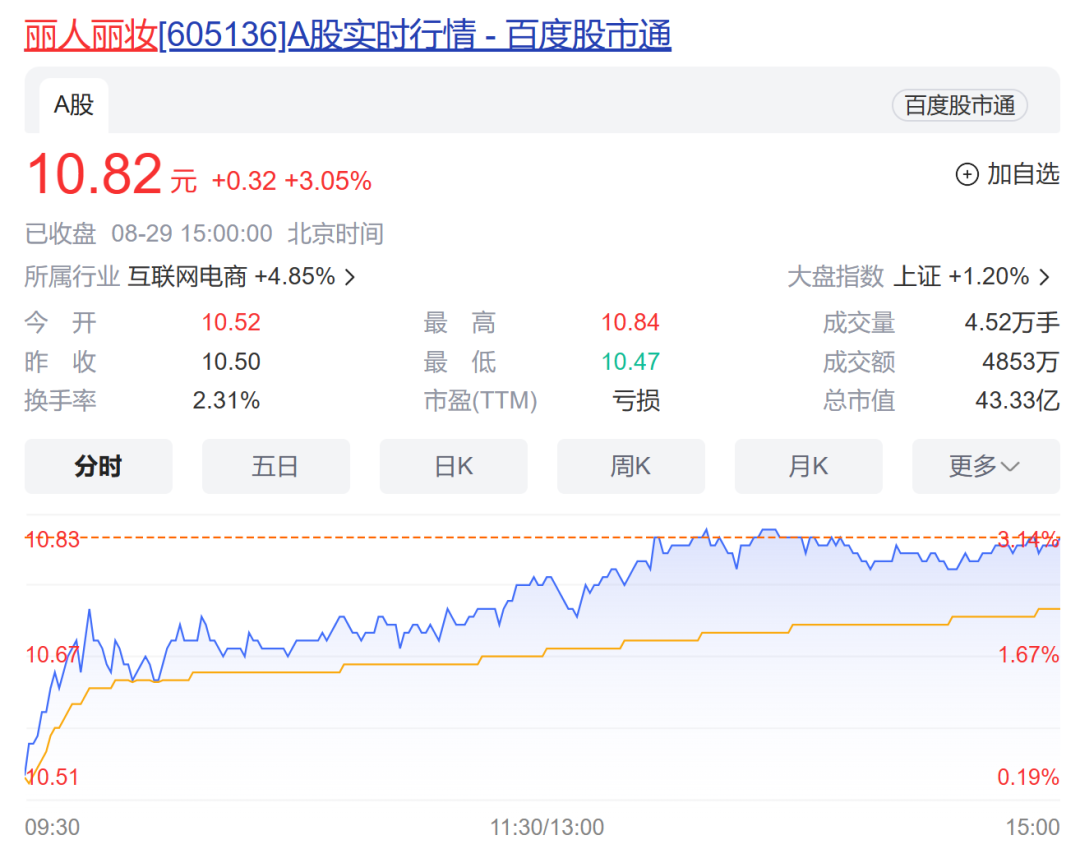Viewport: 1080px width, 849px height.
Task: Click the 10.67 price axis label
Action: (52, 654)
